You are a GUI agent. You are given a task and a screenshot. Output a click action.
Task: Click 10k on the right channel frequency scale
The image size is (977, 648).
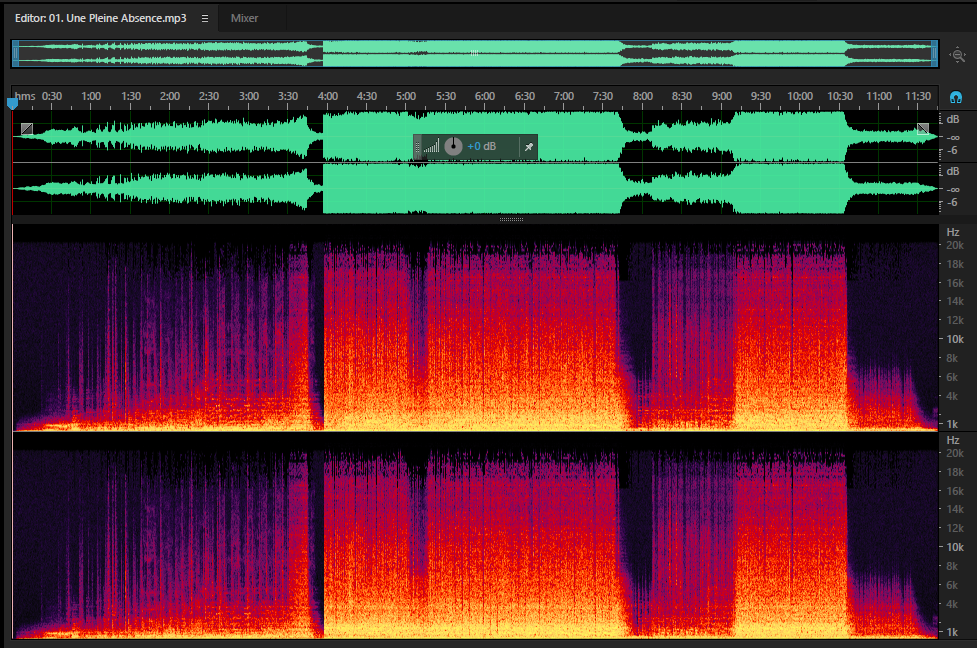955,548
